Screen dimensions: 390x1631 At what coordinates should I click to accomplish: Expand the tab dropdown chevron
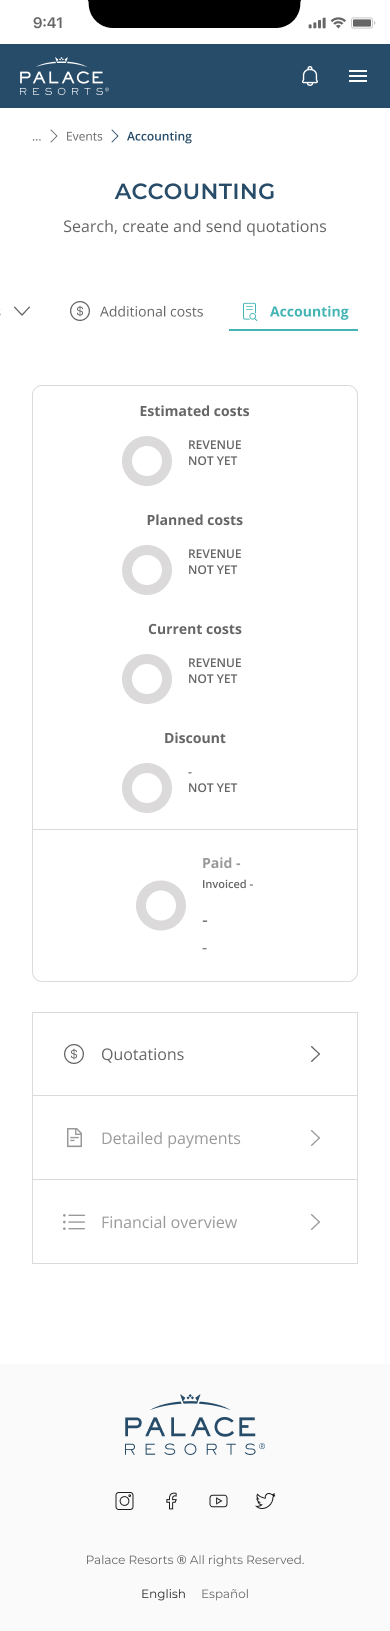[22, 311]
